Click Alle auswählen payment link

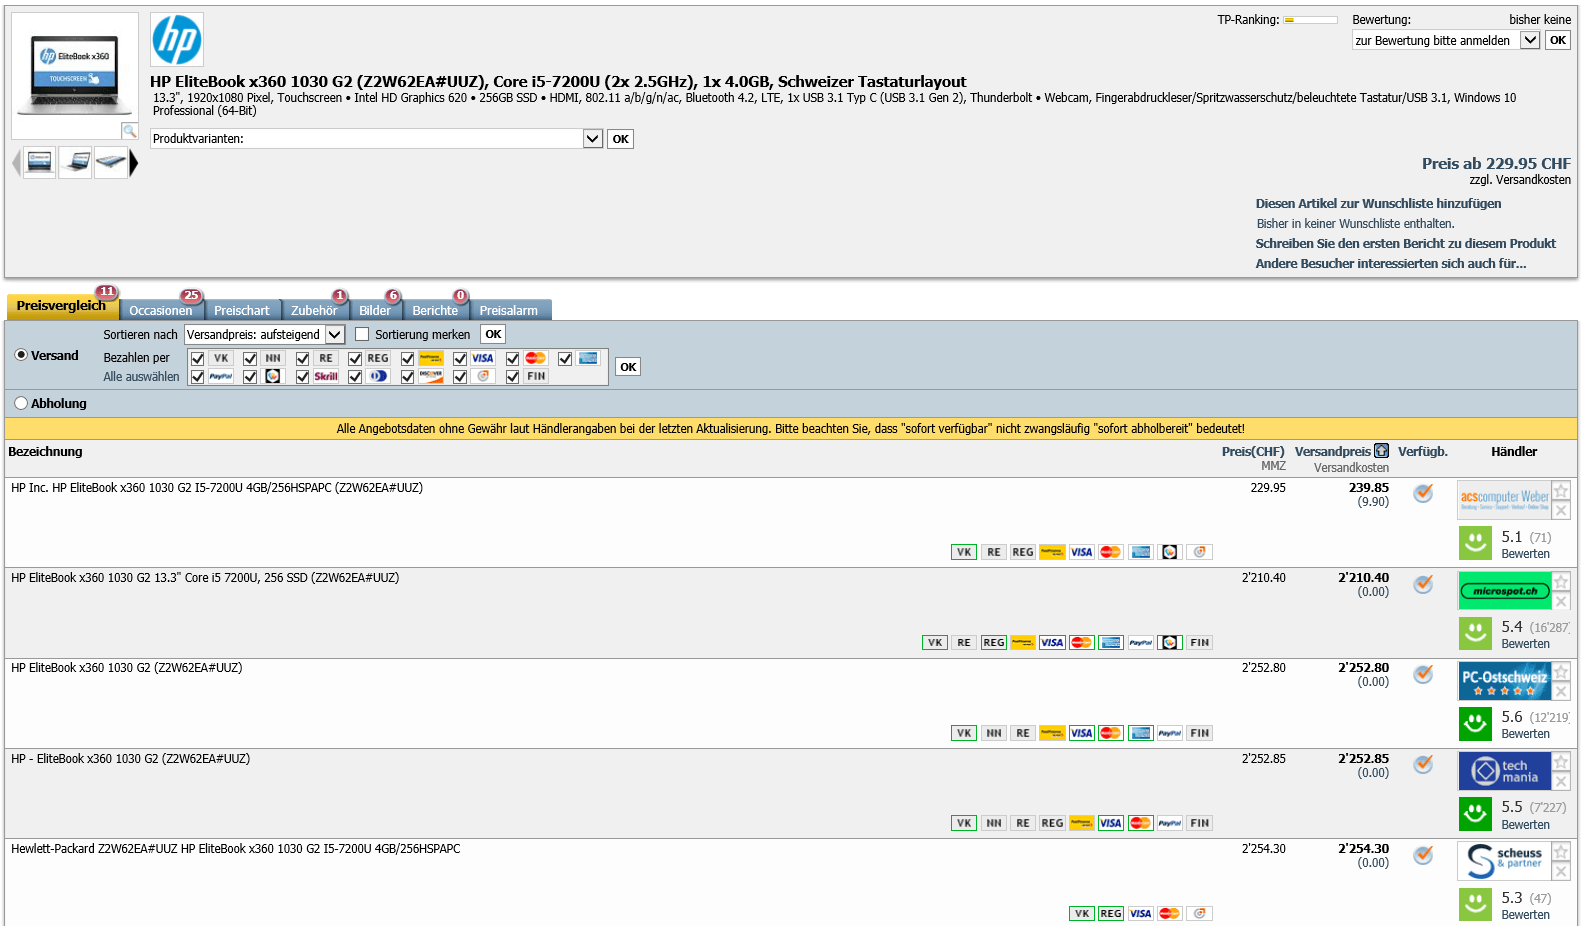(x=141, y=377)
